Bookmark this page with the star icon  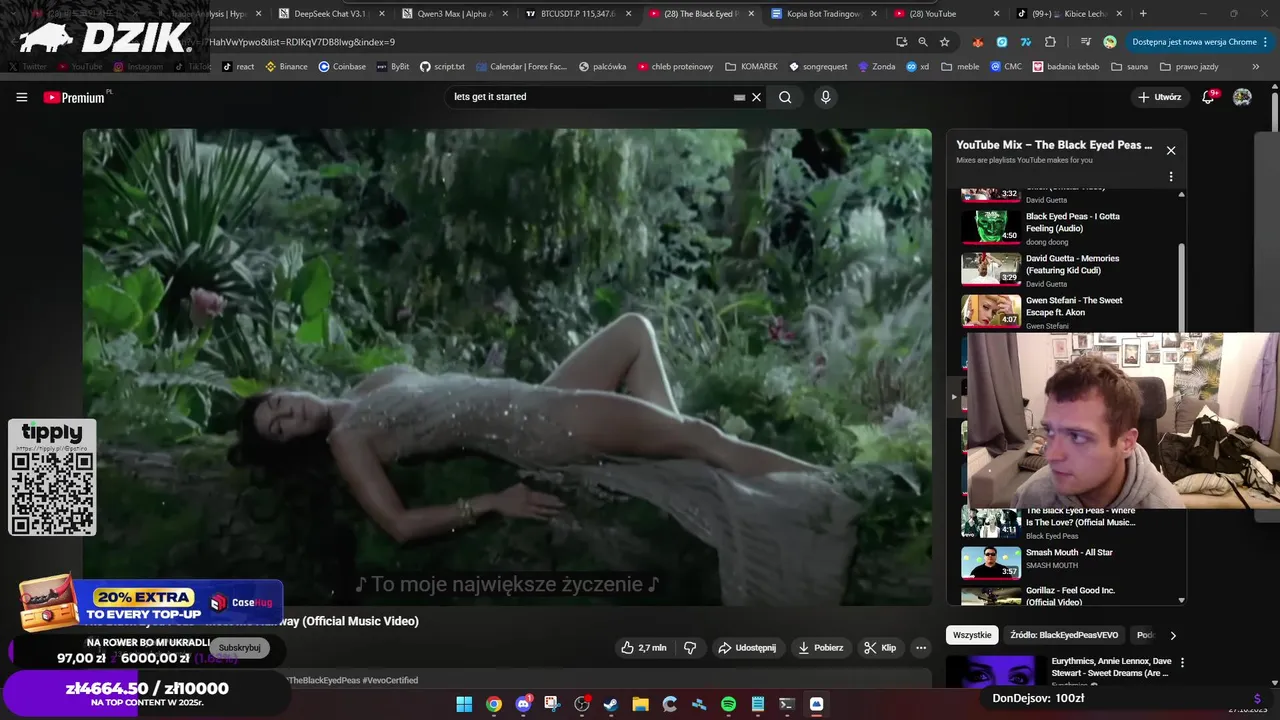pos(944,42)
